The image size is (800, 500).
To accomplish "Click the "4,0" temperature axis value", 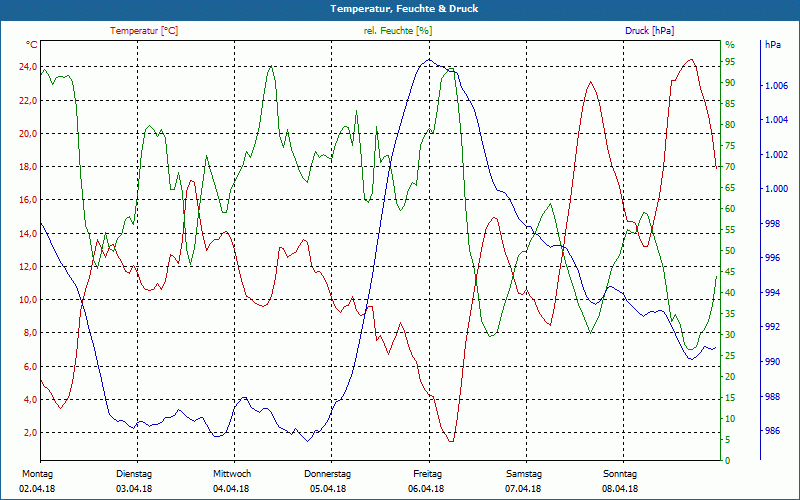I will click(x=31, y=399).
